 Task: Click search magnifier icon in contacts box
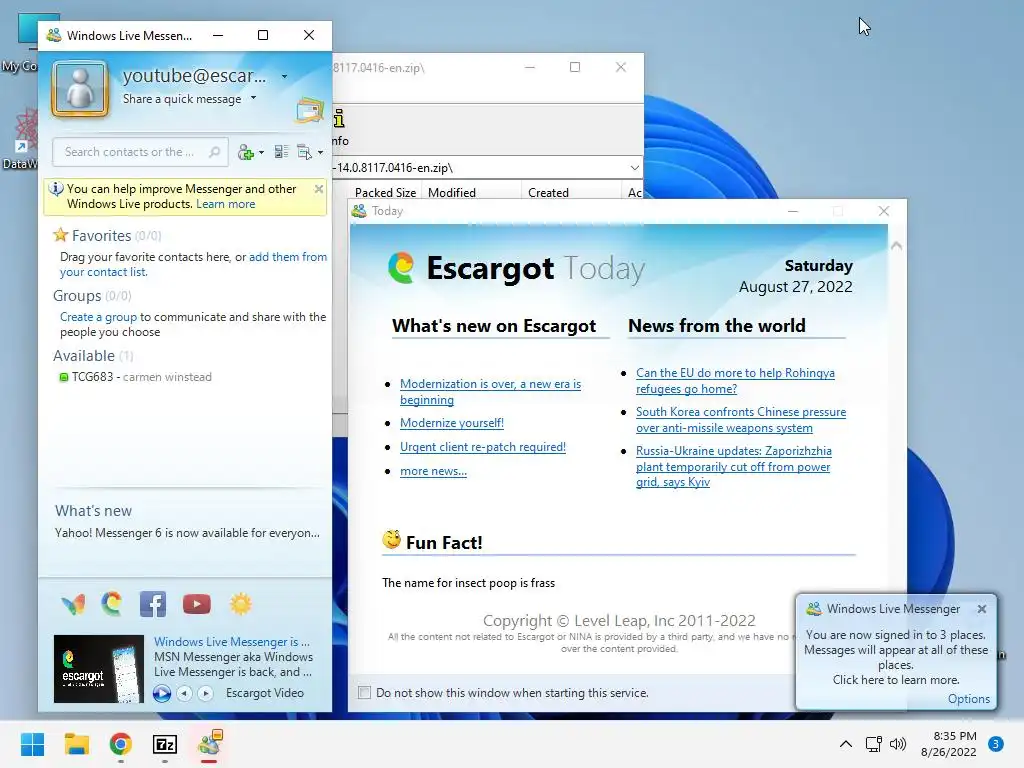click(214, 152)
